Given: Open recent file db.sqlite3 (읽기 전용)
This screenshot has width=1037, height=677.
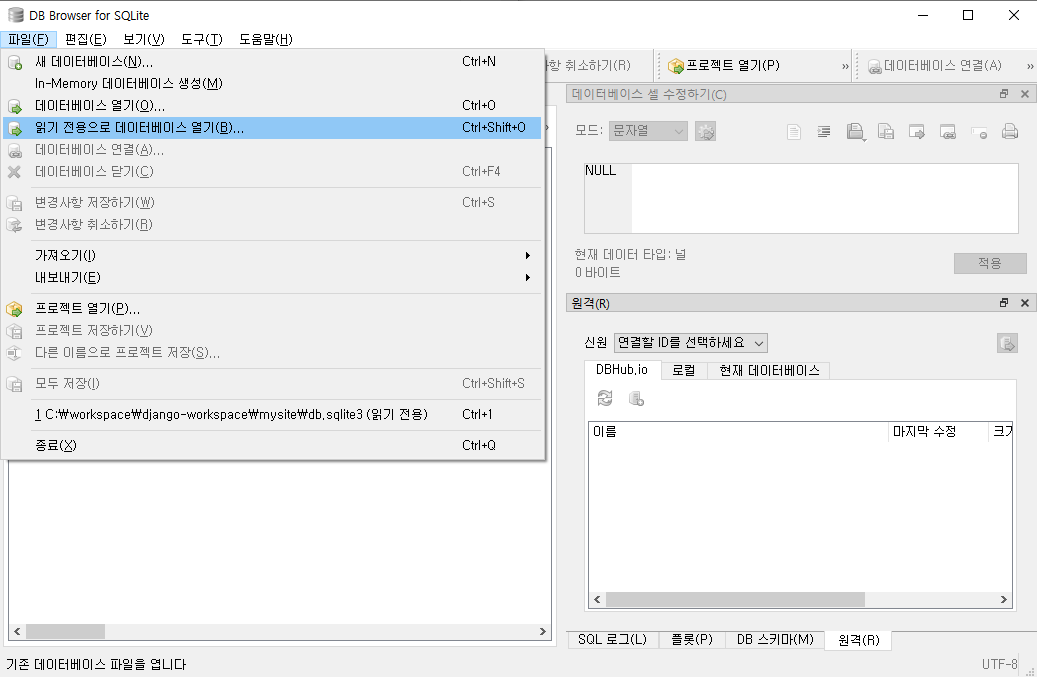Looking at the screenshot, I should [273, 415].
